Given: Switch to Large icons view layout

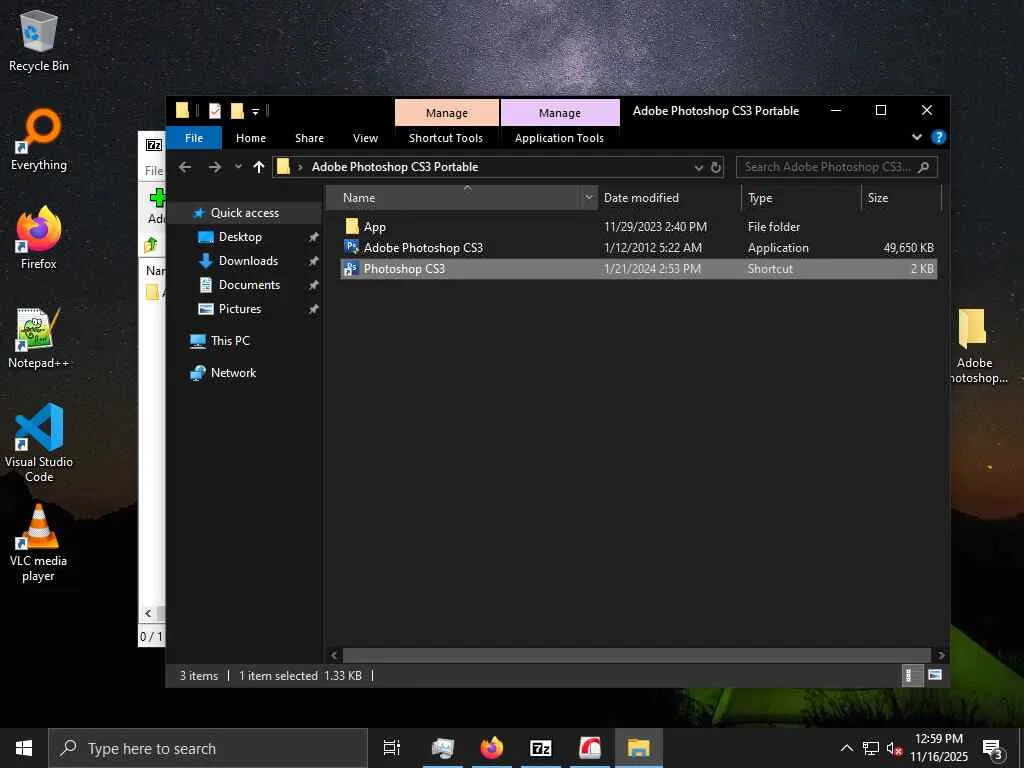Looking at the screenshot, I should click(935, 675).
